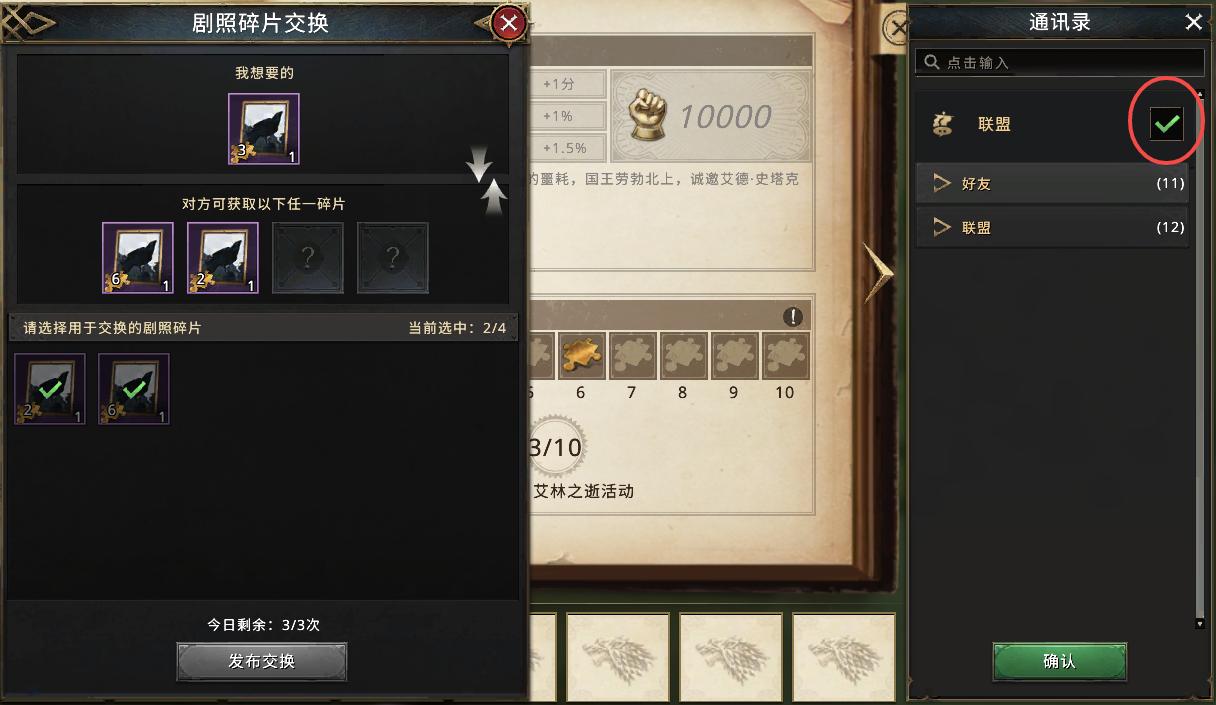Viewport: 1216px width, 705px height.
Task: Deselect the checked fragment 2 for exchange
Action: [50, 389]
